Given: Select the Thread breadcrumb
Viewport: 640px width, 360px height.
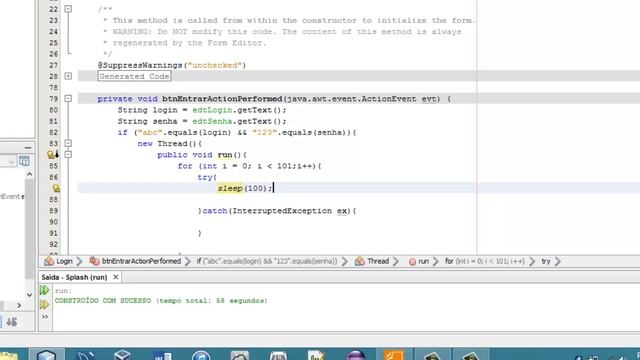Looking at the screenshot, I should click(x=372, y=261).
